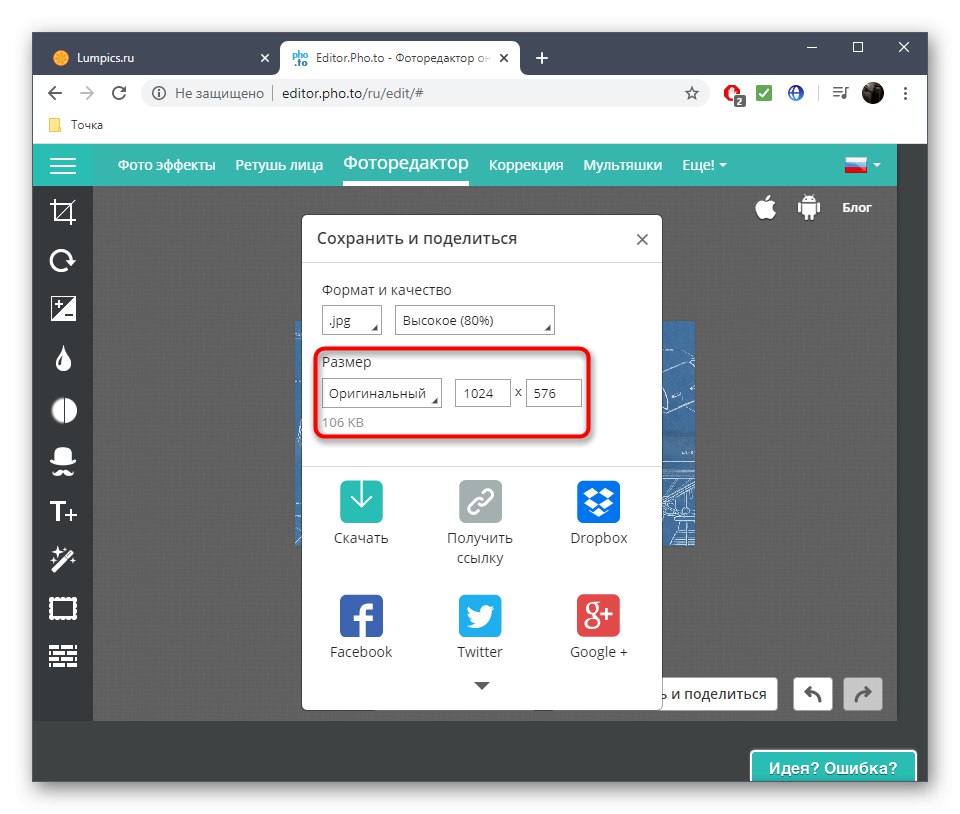Click the width field showing 1024
960x814 pixels.
point(482,393)
